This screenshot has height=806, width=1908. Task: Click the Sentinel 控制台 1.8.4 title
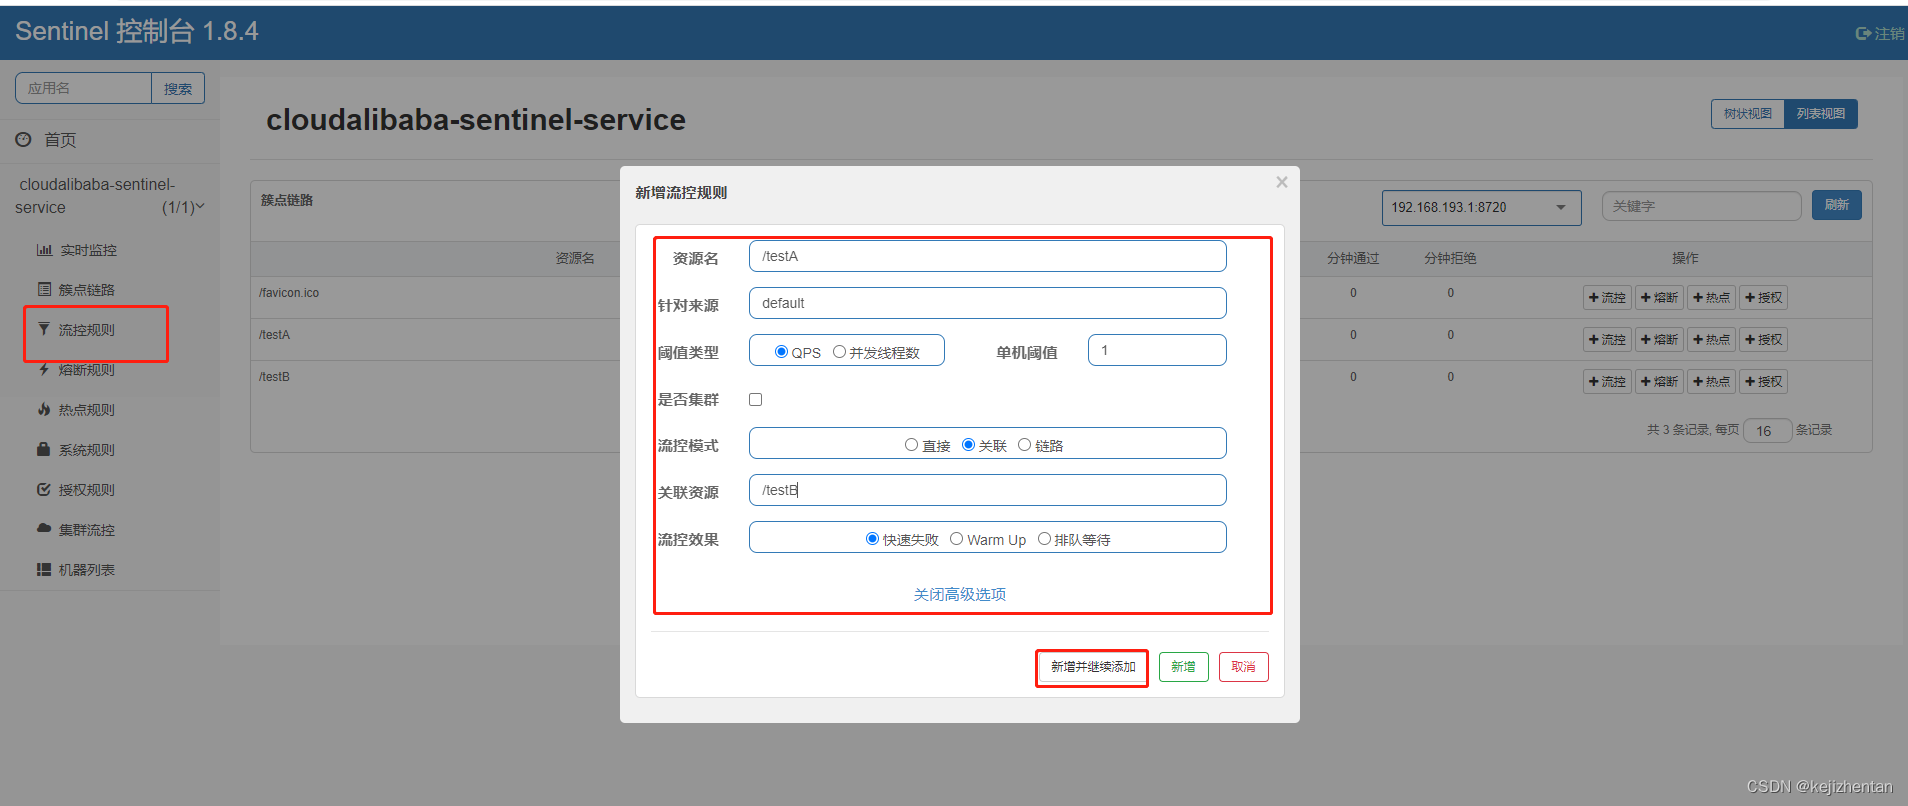click(137, 31)
